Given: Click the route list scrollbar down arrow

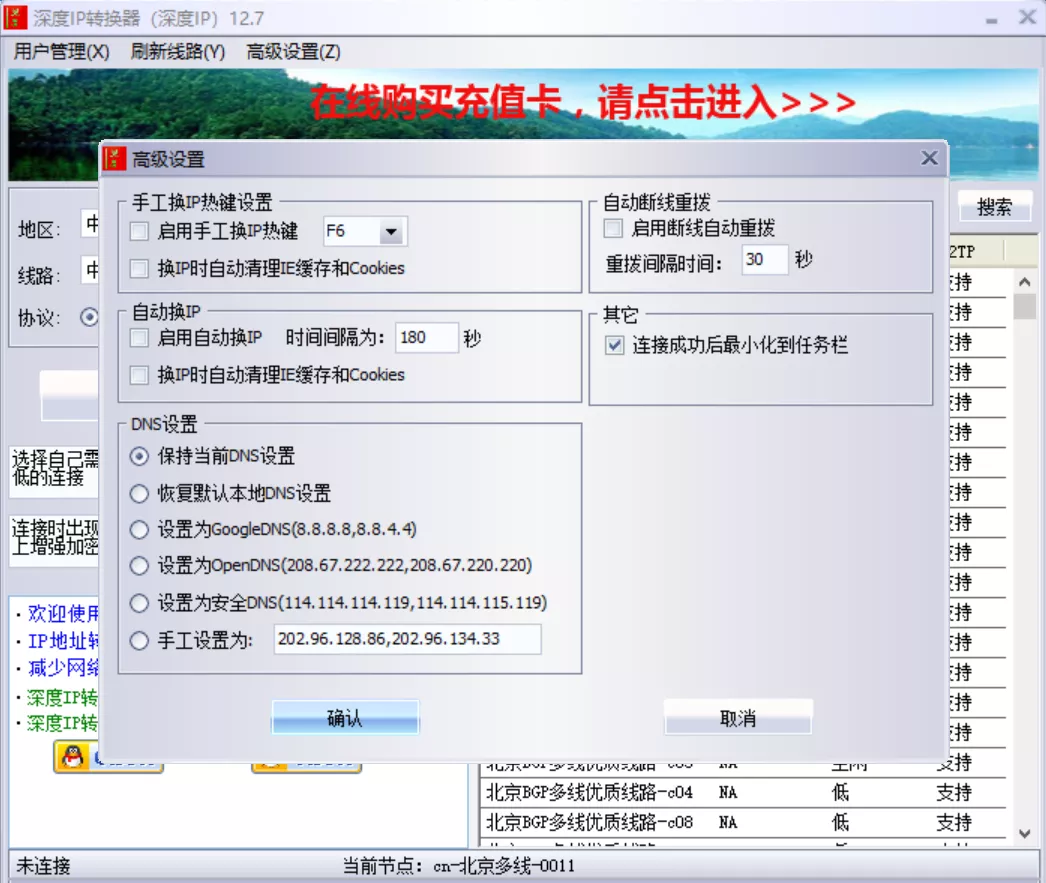Looking at the screenshot, I should point(1025,833).
